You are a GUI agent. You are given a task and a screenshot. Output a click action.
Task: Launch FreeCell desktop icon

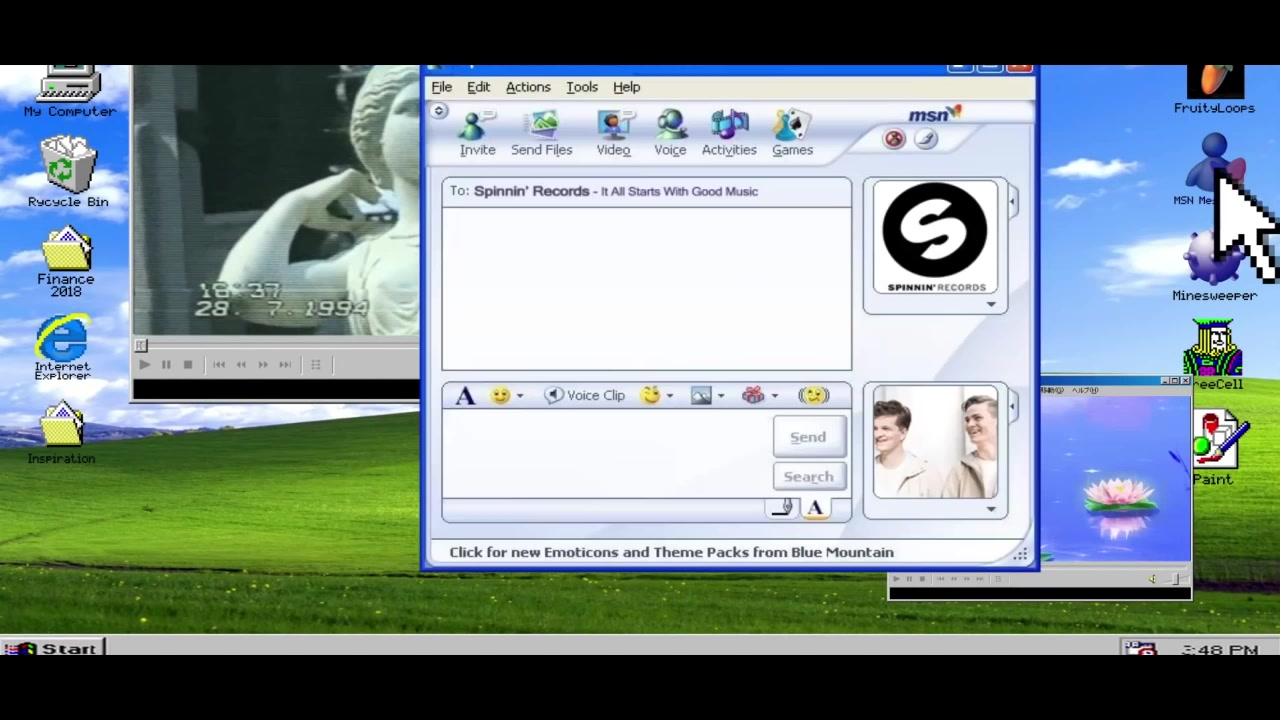coord(1214,355)
